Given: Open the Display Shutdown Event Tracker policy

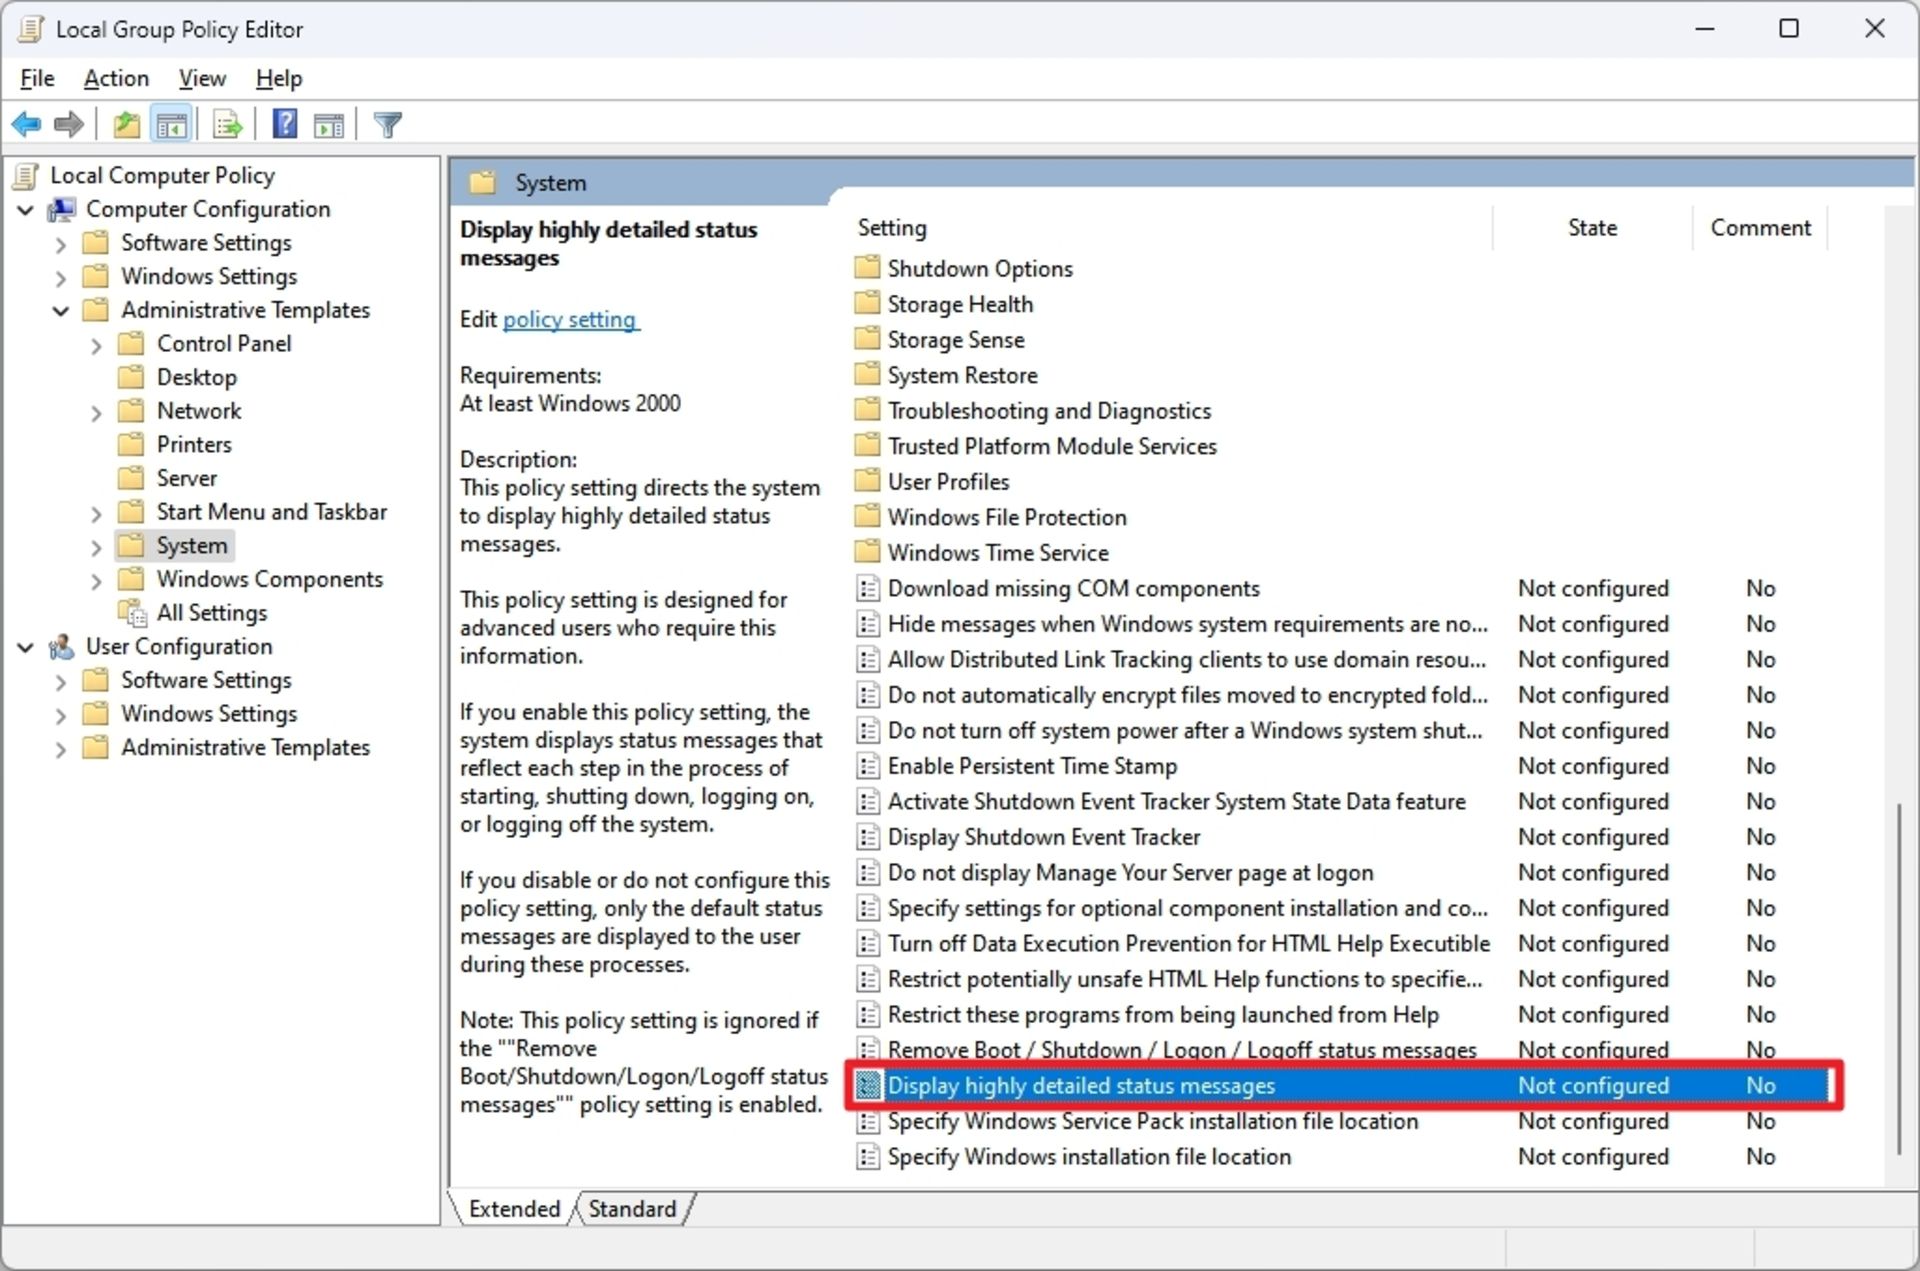Looking at the screenshot, I should coord(1044,837).
